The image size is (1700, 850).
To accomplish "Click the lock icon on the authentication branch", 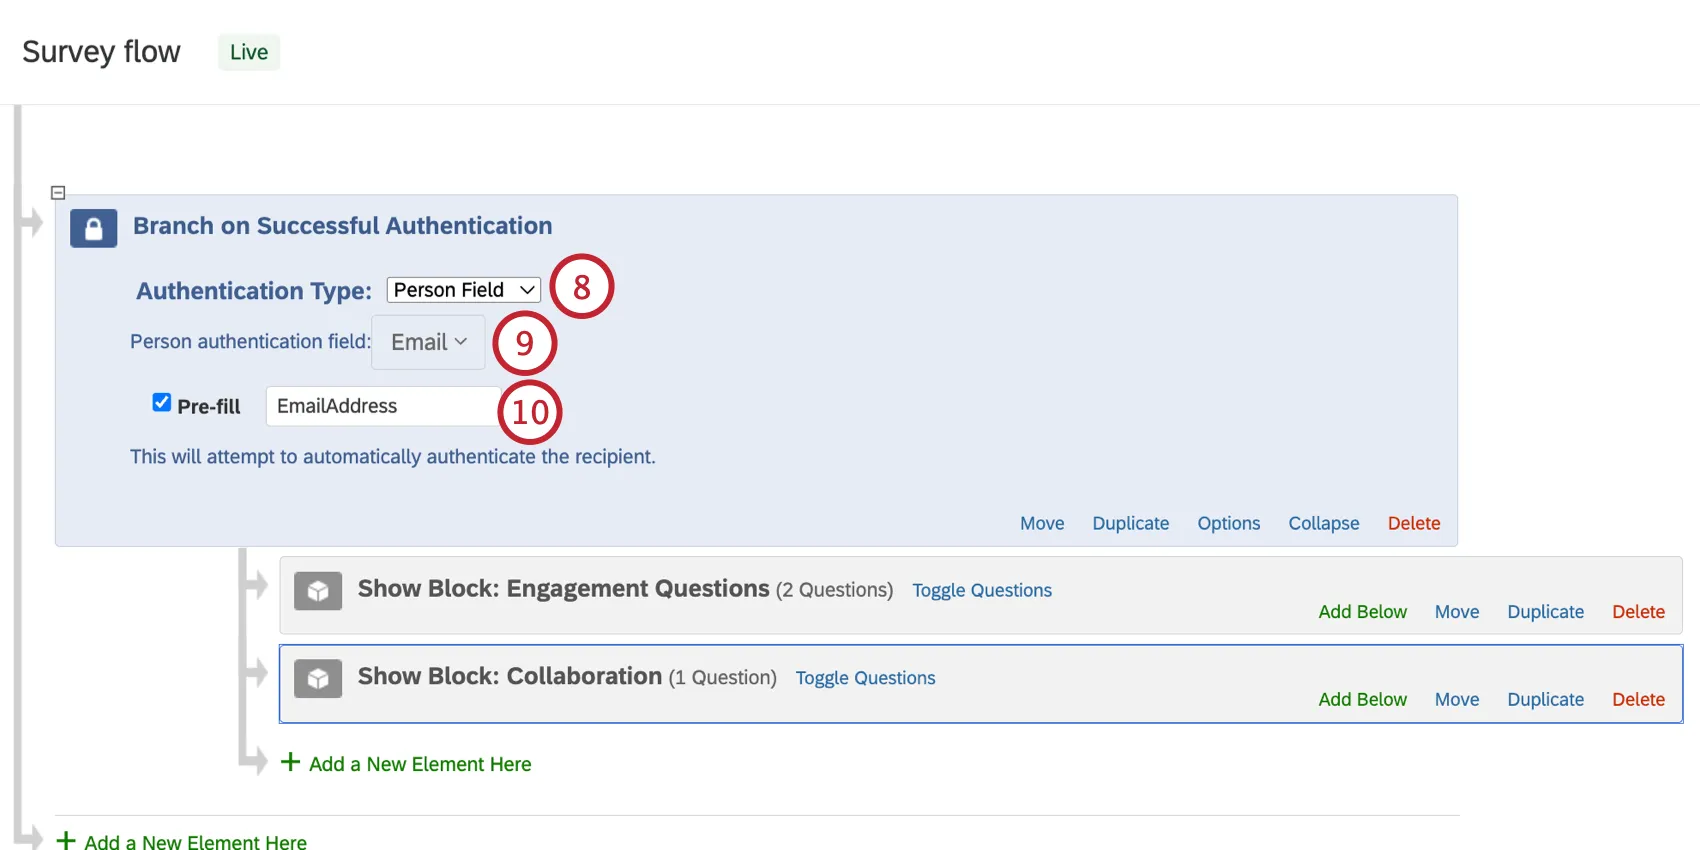I will 94,229.
